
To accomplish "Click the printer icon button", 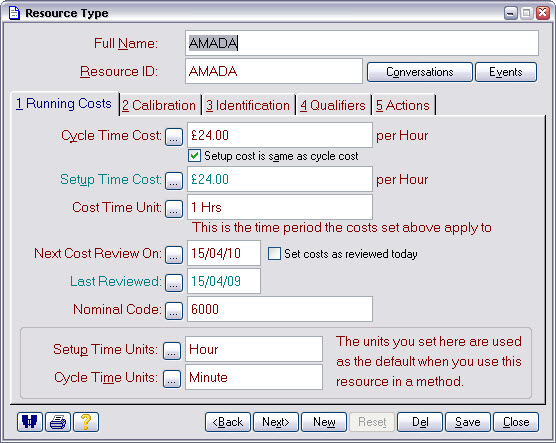I will click(x=58, y=422).
